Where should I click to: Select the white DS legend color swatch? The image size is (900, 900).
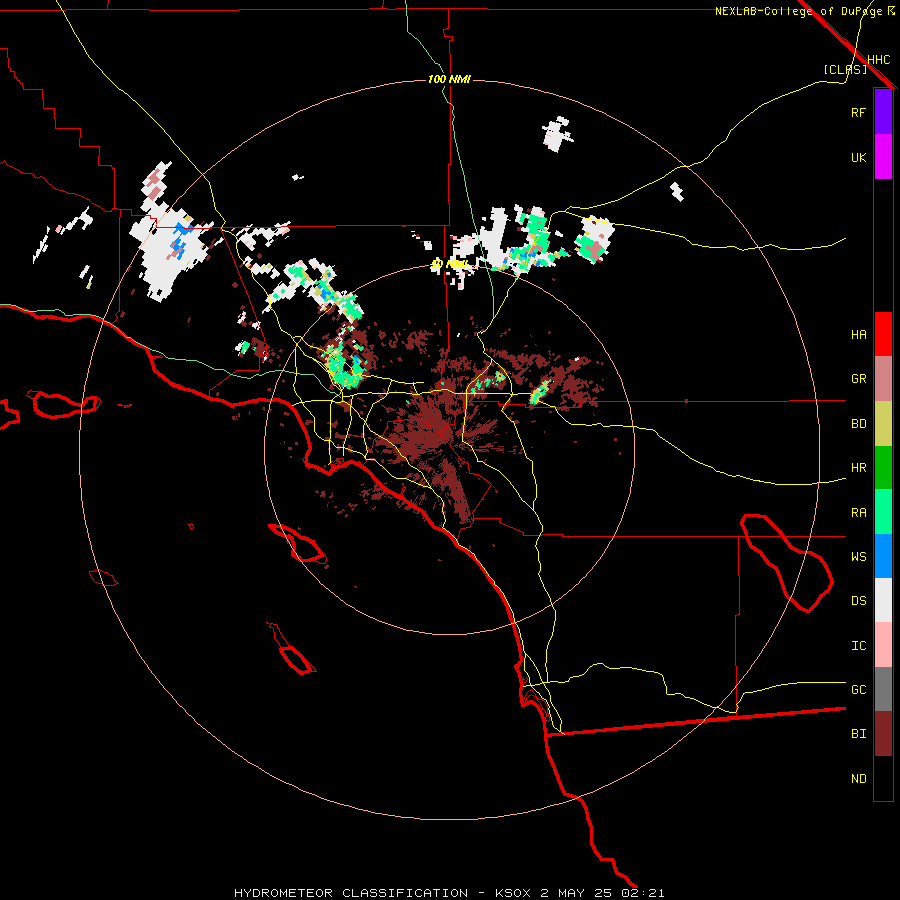(883, 600)
